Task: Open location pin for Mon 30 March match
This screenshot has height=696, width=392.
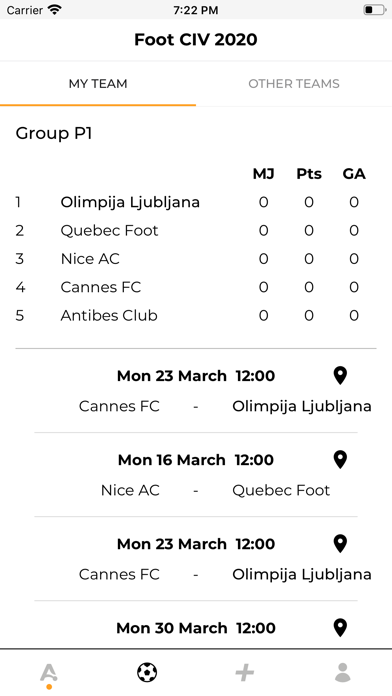Action: click(x=340, y=628)
